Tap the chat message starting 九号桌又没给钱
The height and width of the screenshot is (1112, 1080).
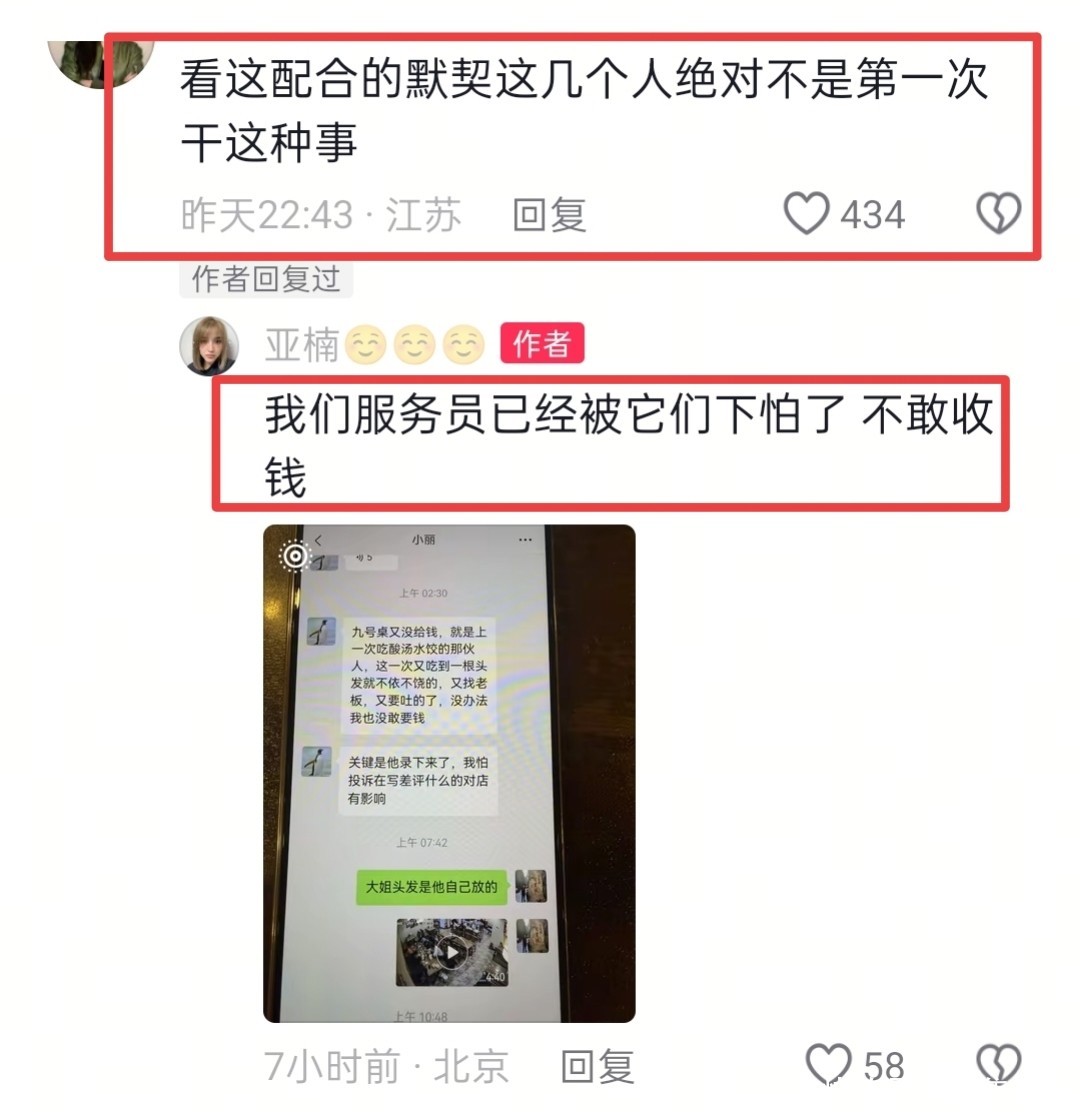418,674
